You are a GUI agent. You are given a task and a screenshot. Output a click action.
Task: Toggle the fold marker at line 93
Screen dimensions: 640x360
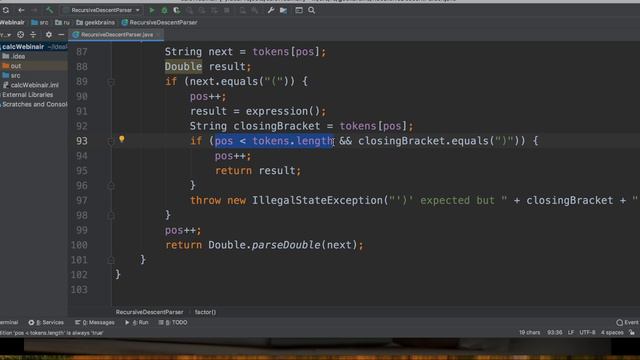111,141
